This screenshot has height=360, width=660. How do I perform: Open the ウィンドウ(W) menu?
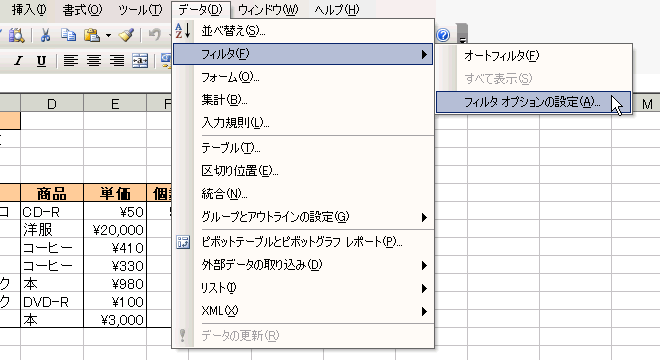tap(268, 9)
